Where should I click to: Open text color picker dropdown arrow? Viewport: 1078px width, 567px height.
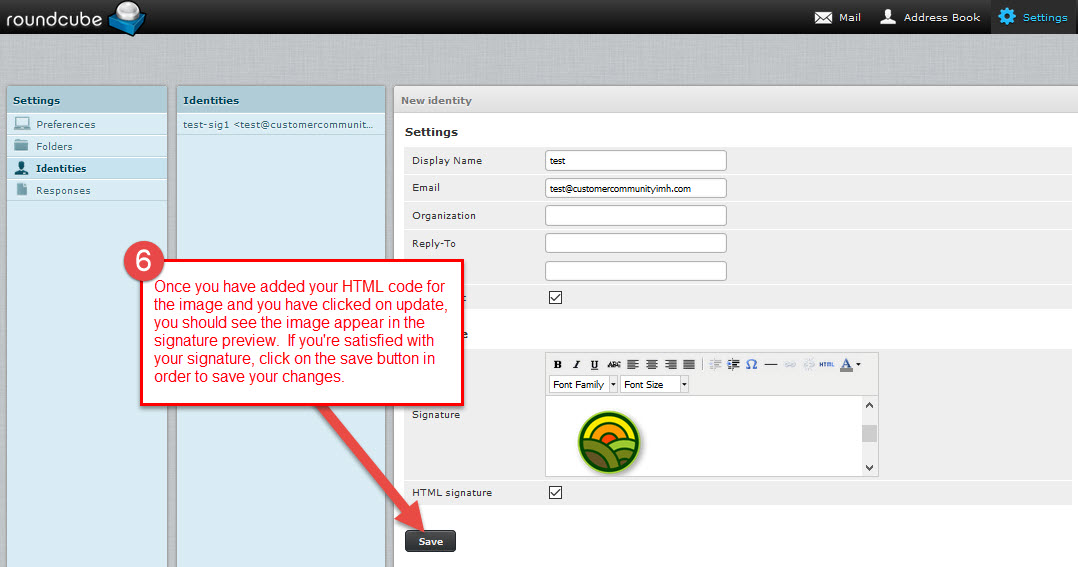coord(858,365)
